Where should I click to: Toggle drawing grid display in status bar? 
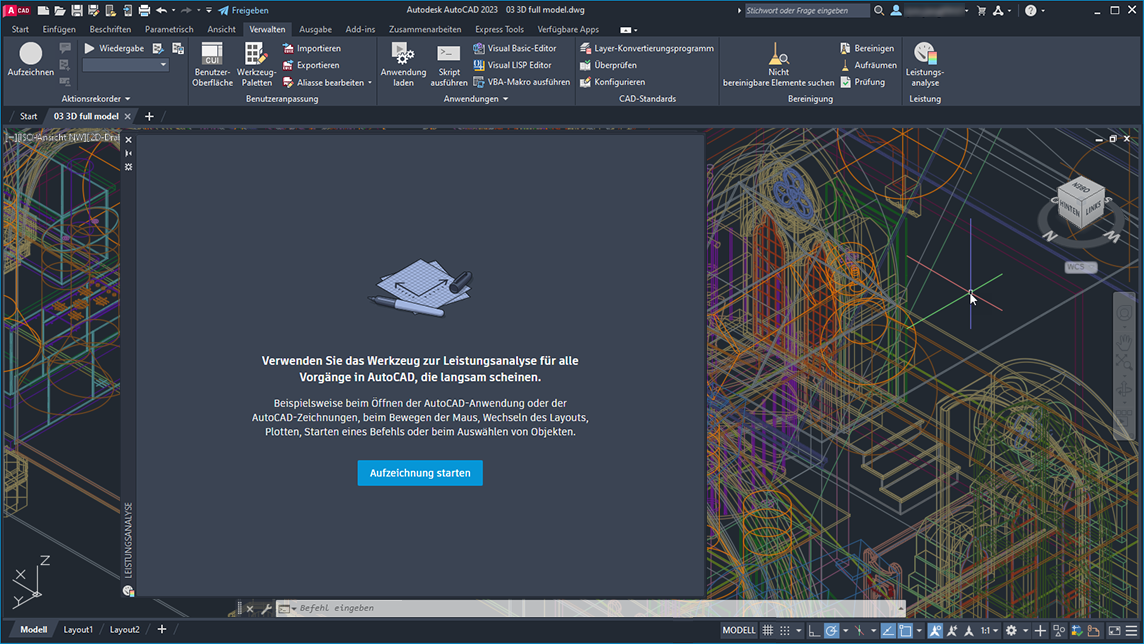768,630
